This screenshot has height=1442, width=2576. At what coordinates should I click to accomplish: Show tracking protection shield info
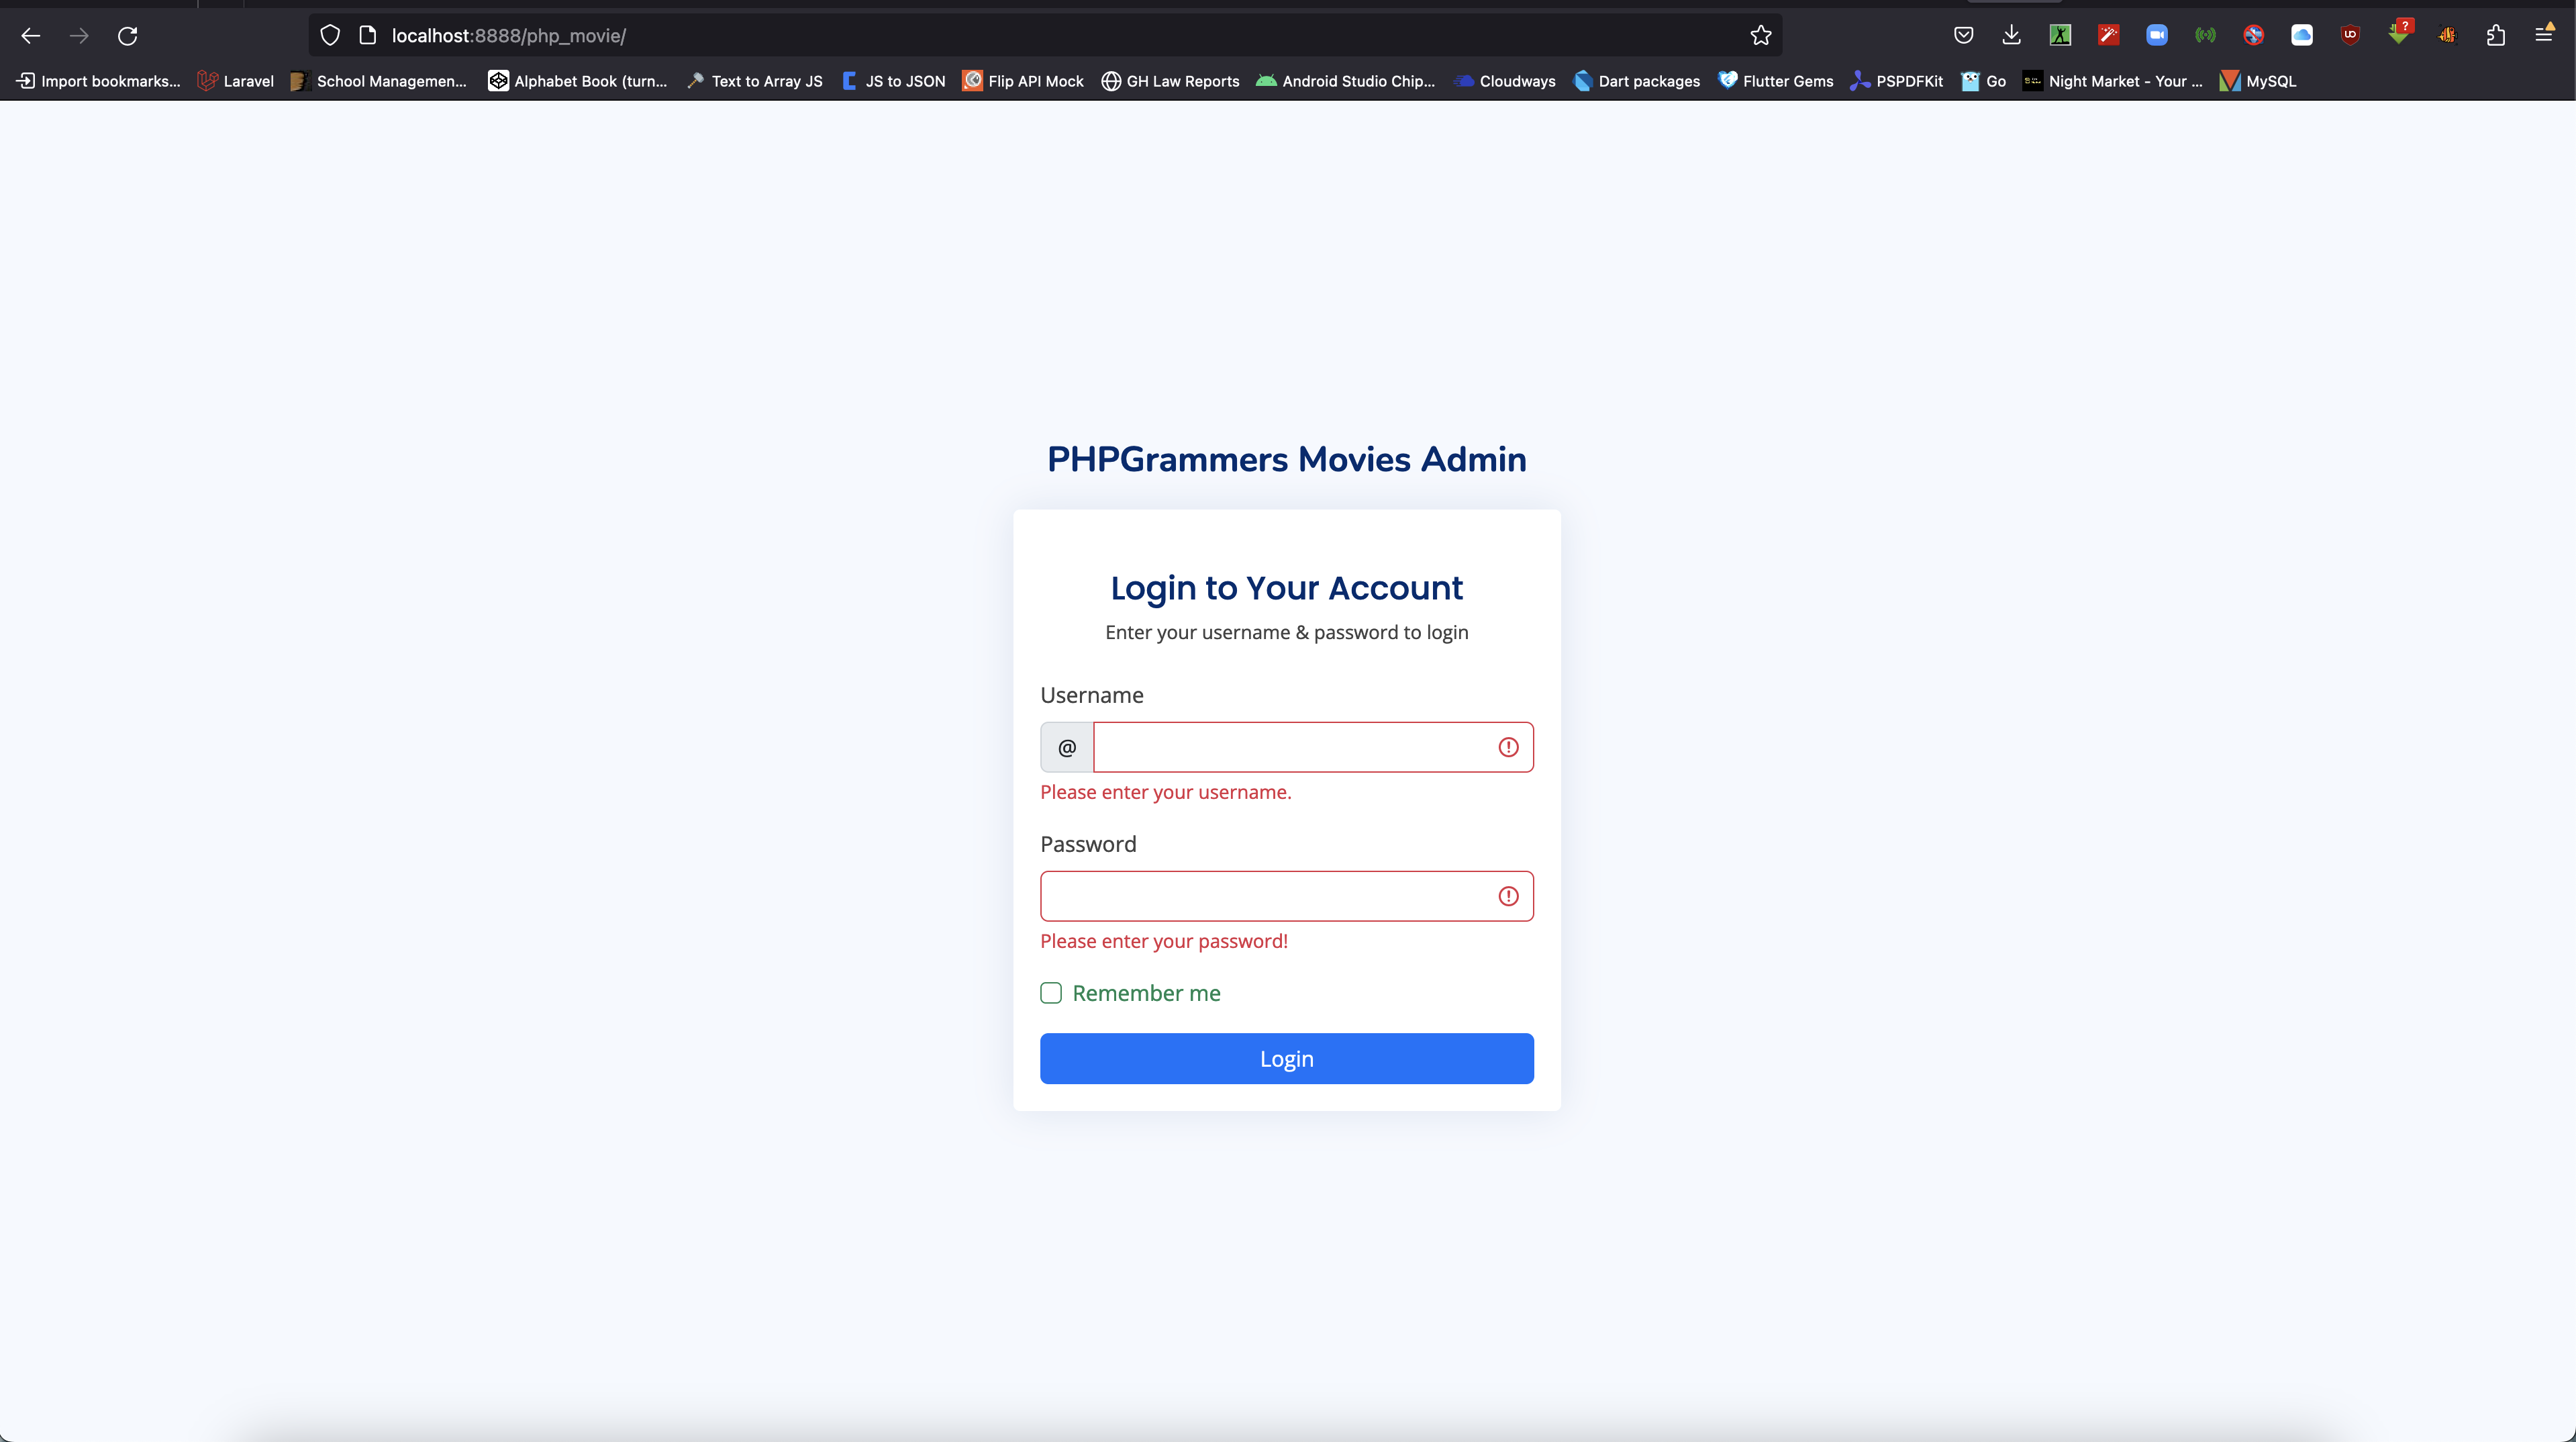pyautogui.click(x=330, y=36)
